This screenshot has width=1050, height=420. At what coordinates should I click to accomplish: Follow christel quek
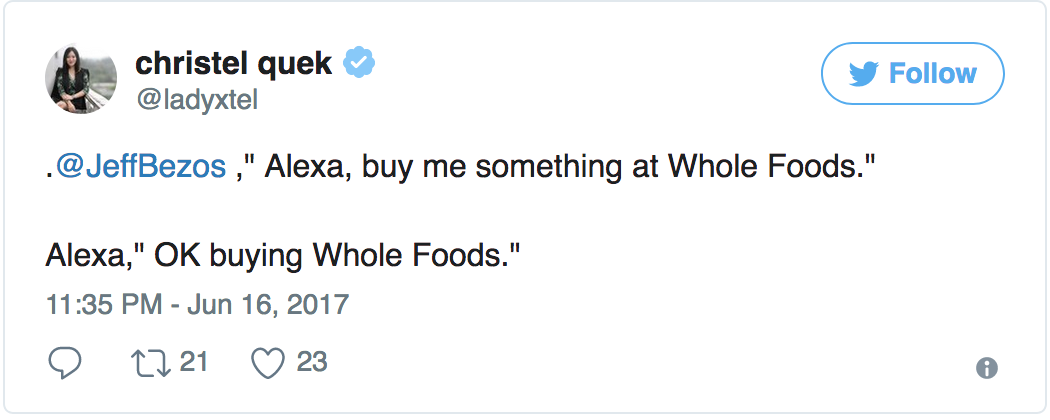tap(912, 74)
